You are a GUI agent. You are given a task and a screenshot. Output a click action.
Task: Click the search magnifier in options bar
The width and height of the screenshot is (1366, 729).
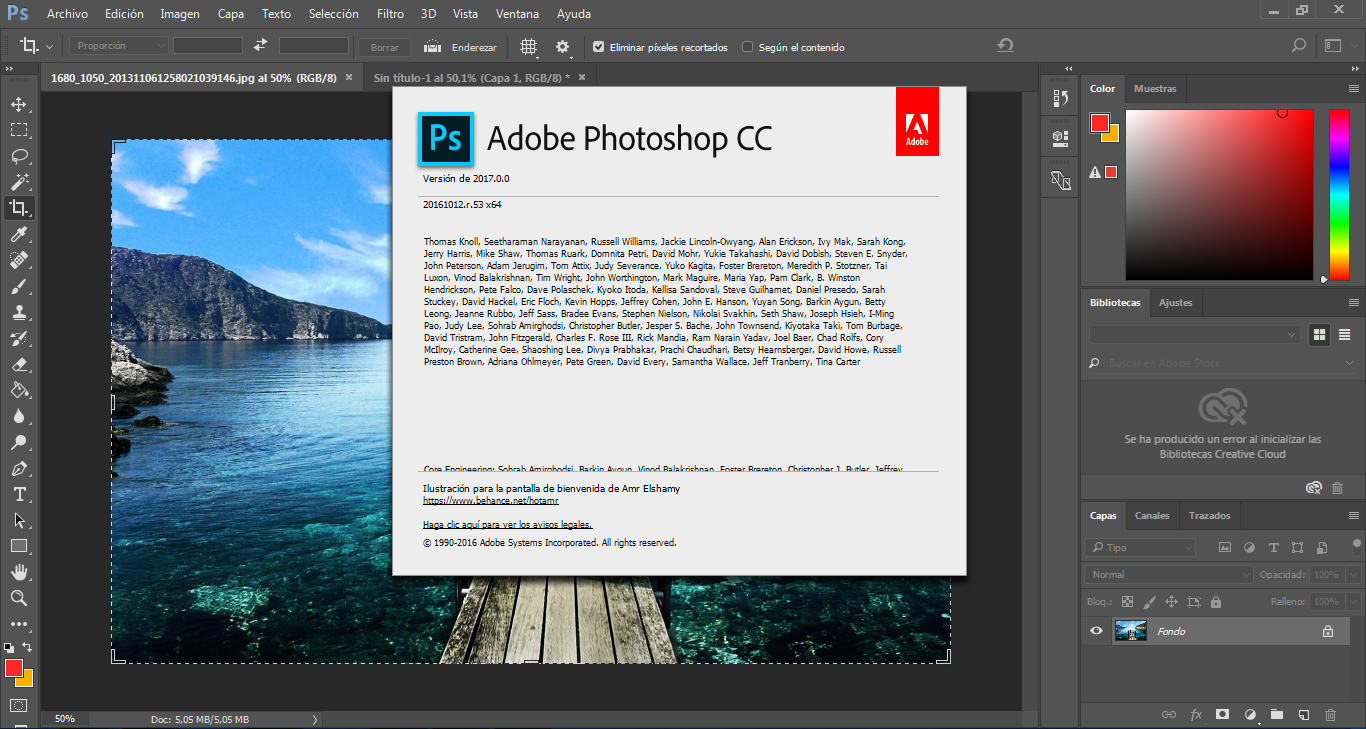[1299, 46]
